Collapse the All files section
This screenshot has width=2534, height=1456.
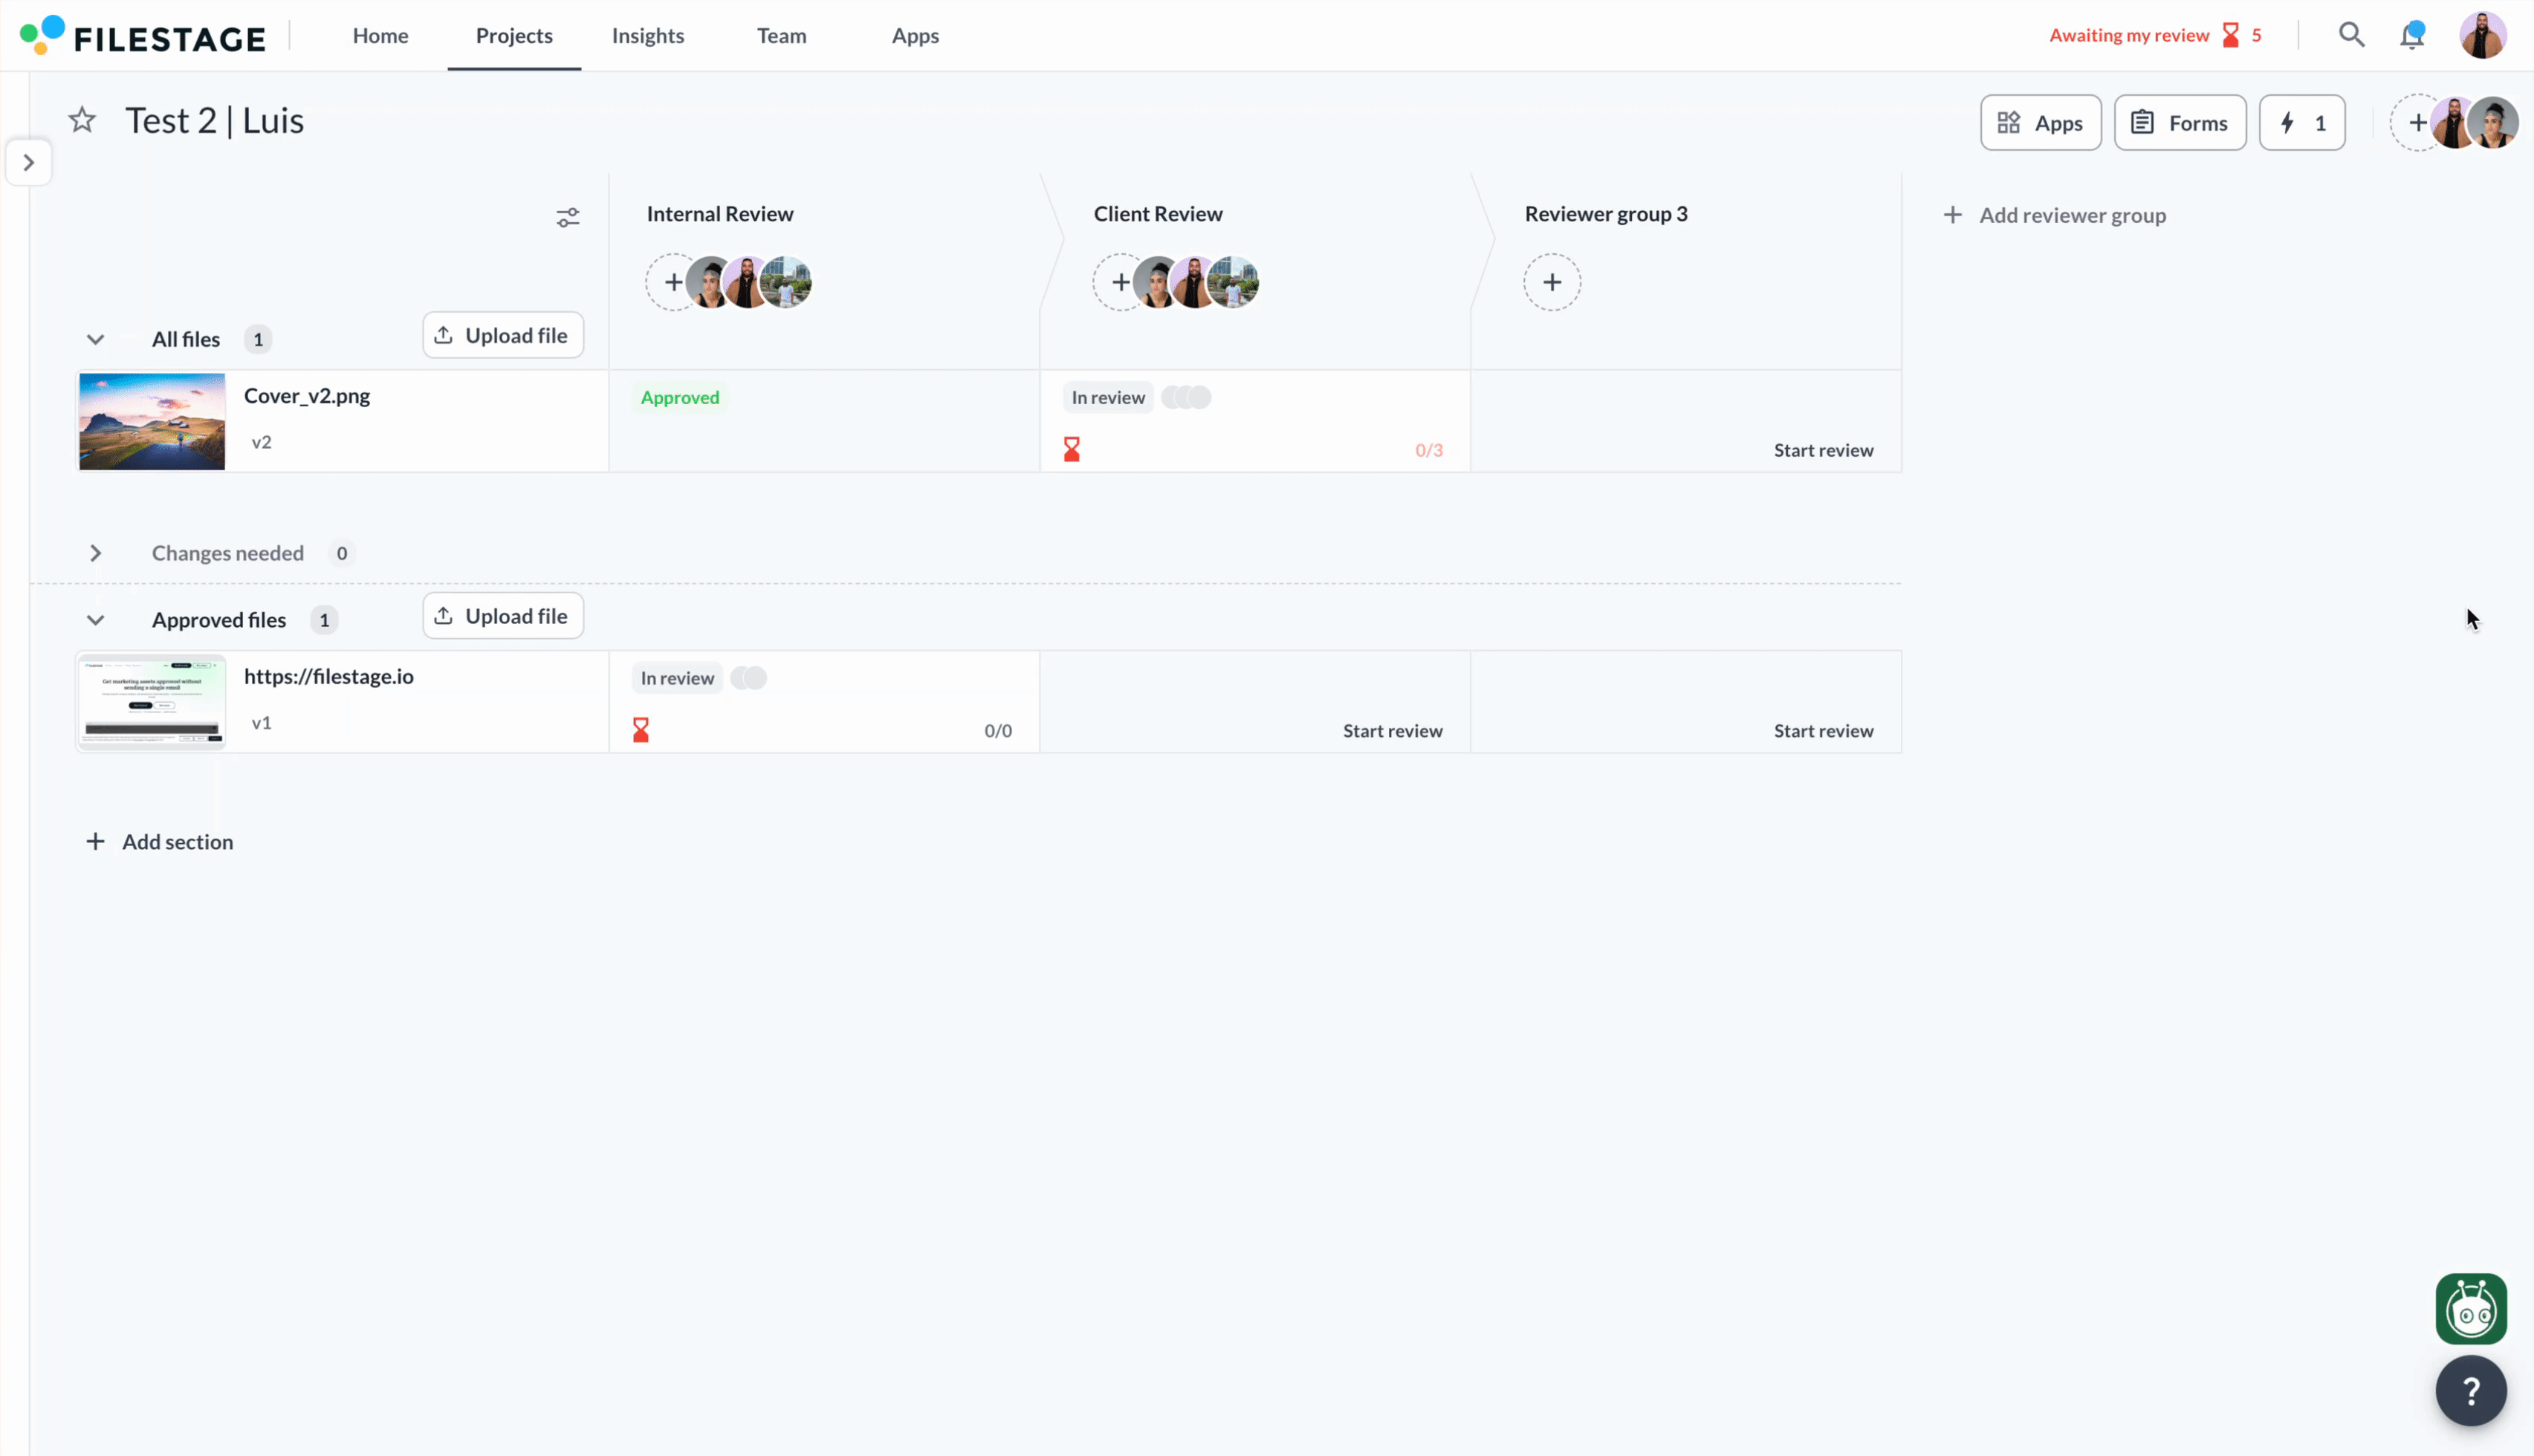click(95, 340)
